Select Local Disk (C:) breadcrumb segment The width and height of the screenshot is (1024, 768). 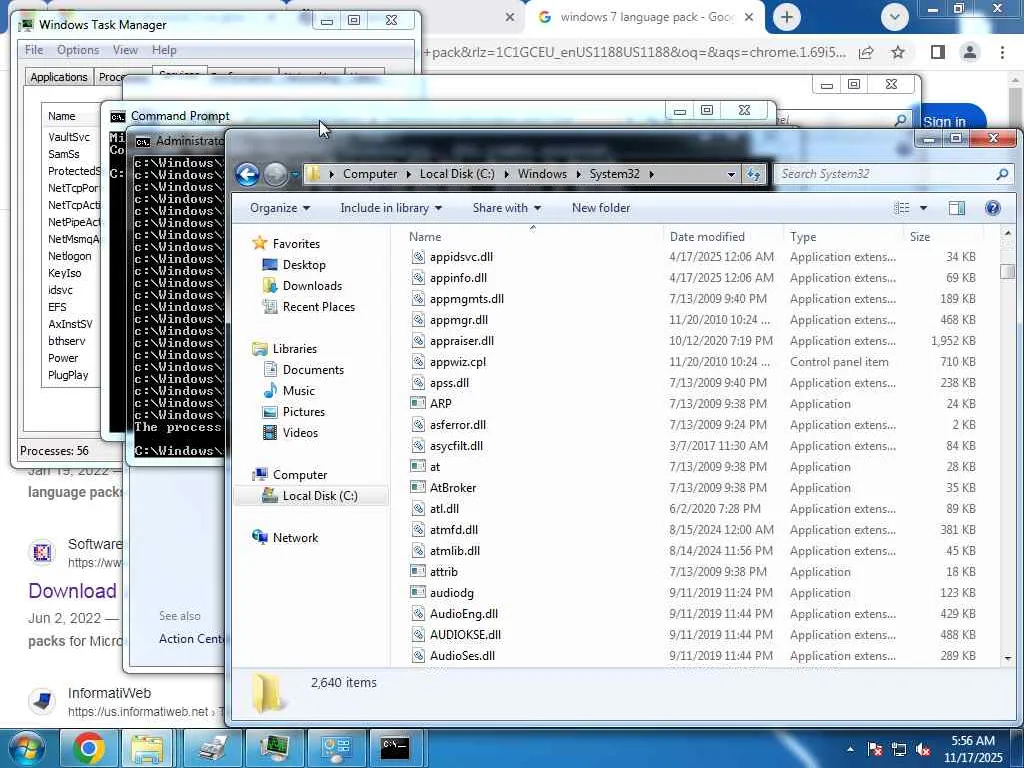tap(457, 174)
